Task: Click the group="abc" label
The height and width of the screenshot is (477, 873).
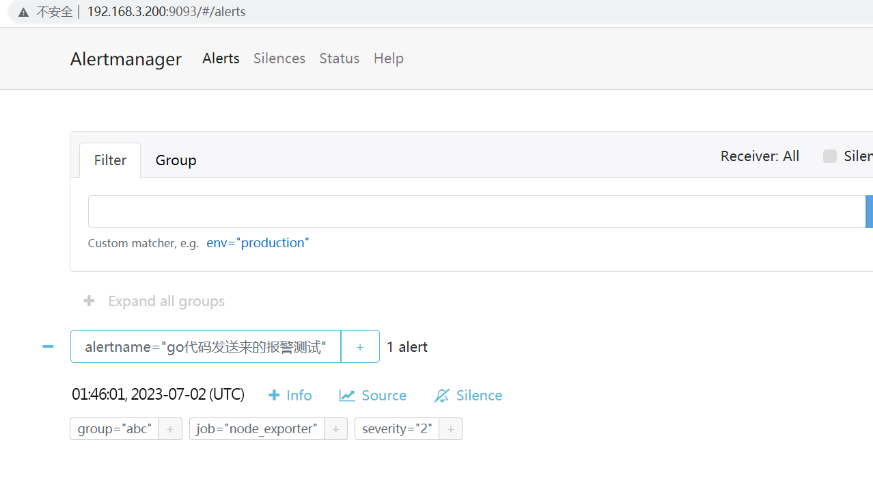Action: [x=115, y=429]
